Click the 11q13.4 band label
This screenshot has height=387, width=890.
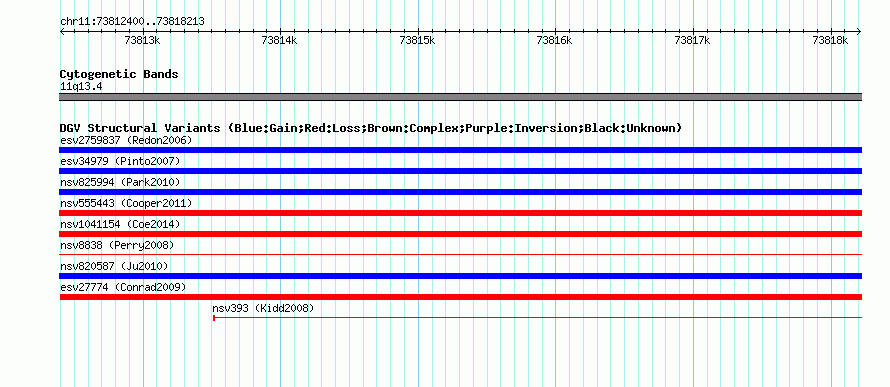coord(81,87)
